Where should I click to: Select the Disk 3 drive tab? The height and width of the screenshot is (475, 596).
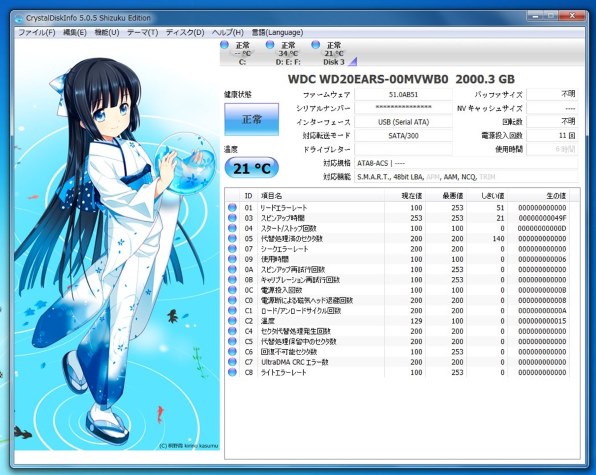tap(334, 53)
